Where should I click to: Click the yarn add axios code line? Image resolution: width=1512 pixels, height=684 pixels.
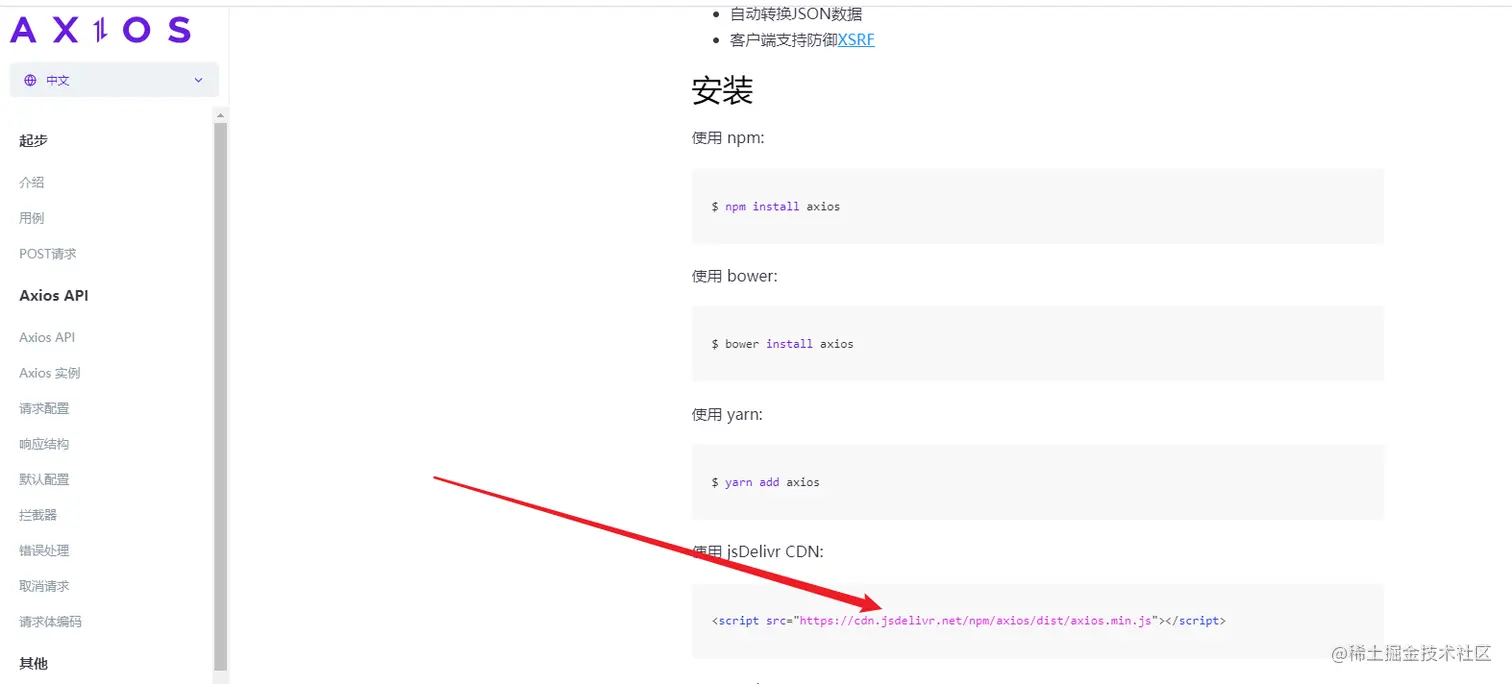pos(766,482)
